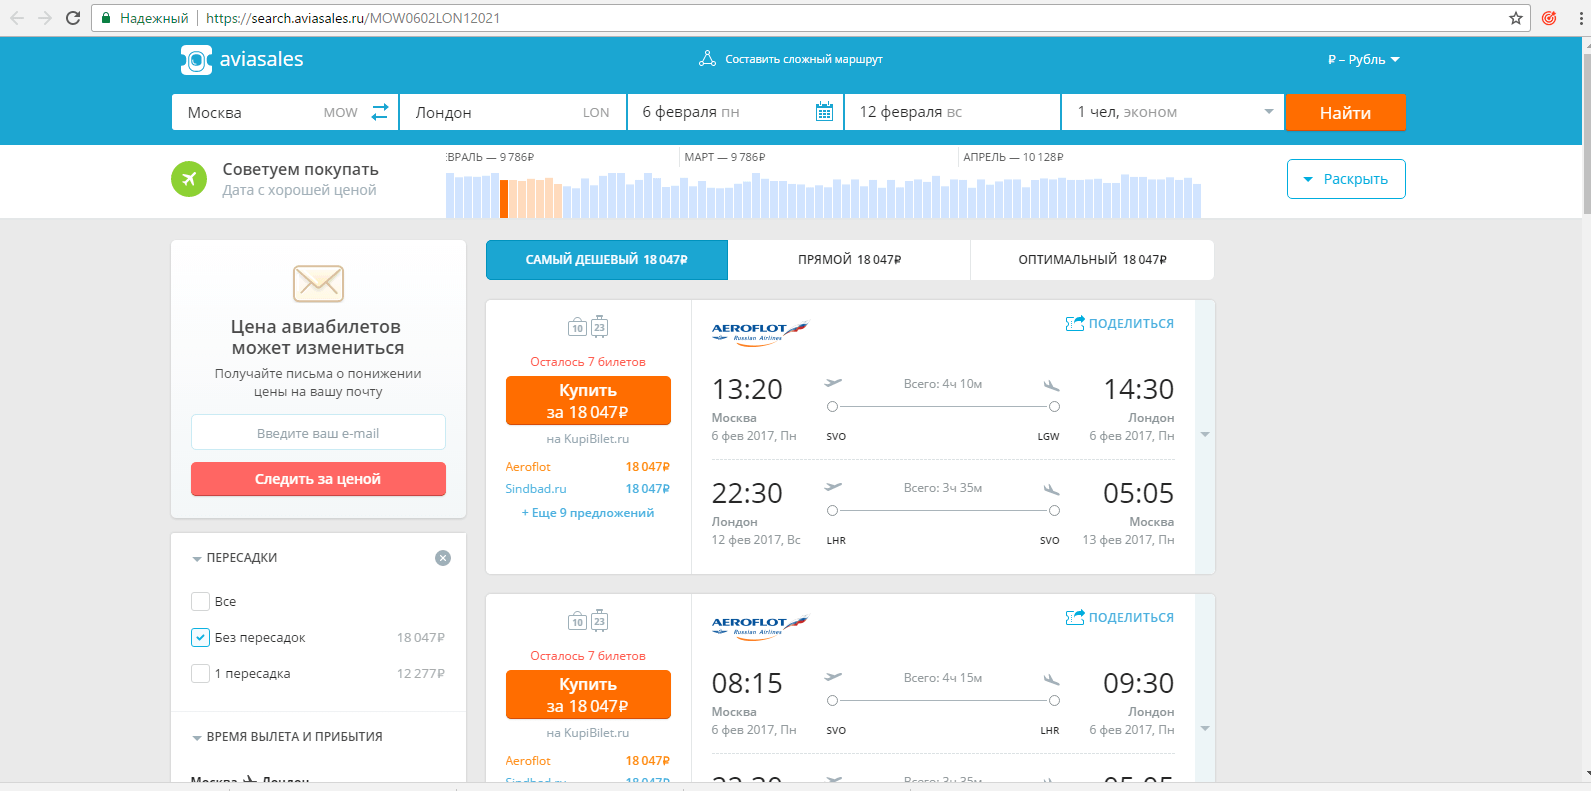Expand second ticket details arrow

pyautogui.click(x=1205, y=728)
